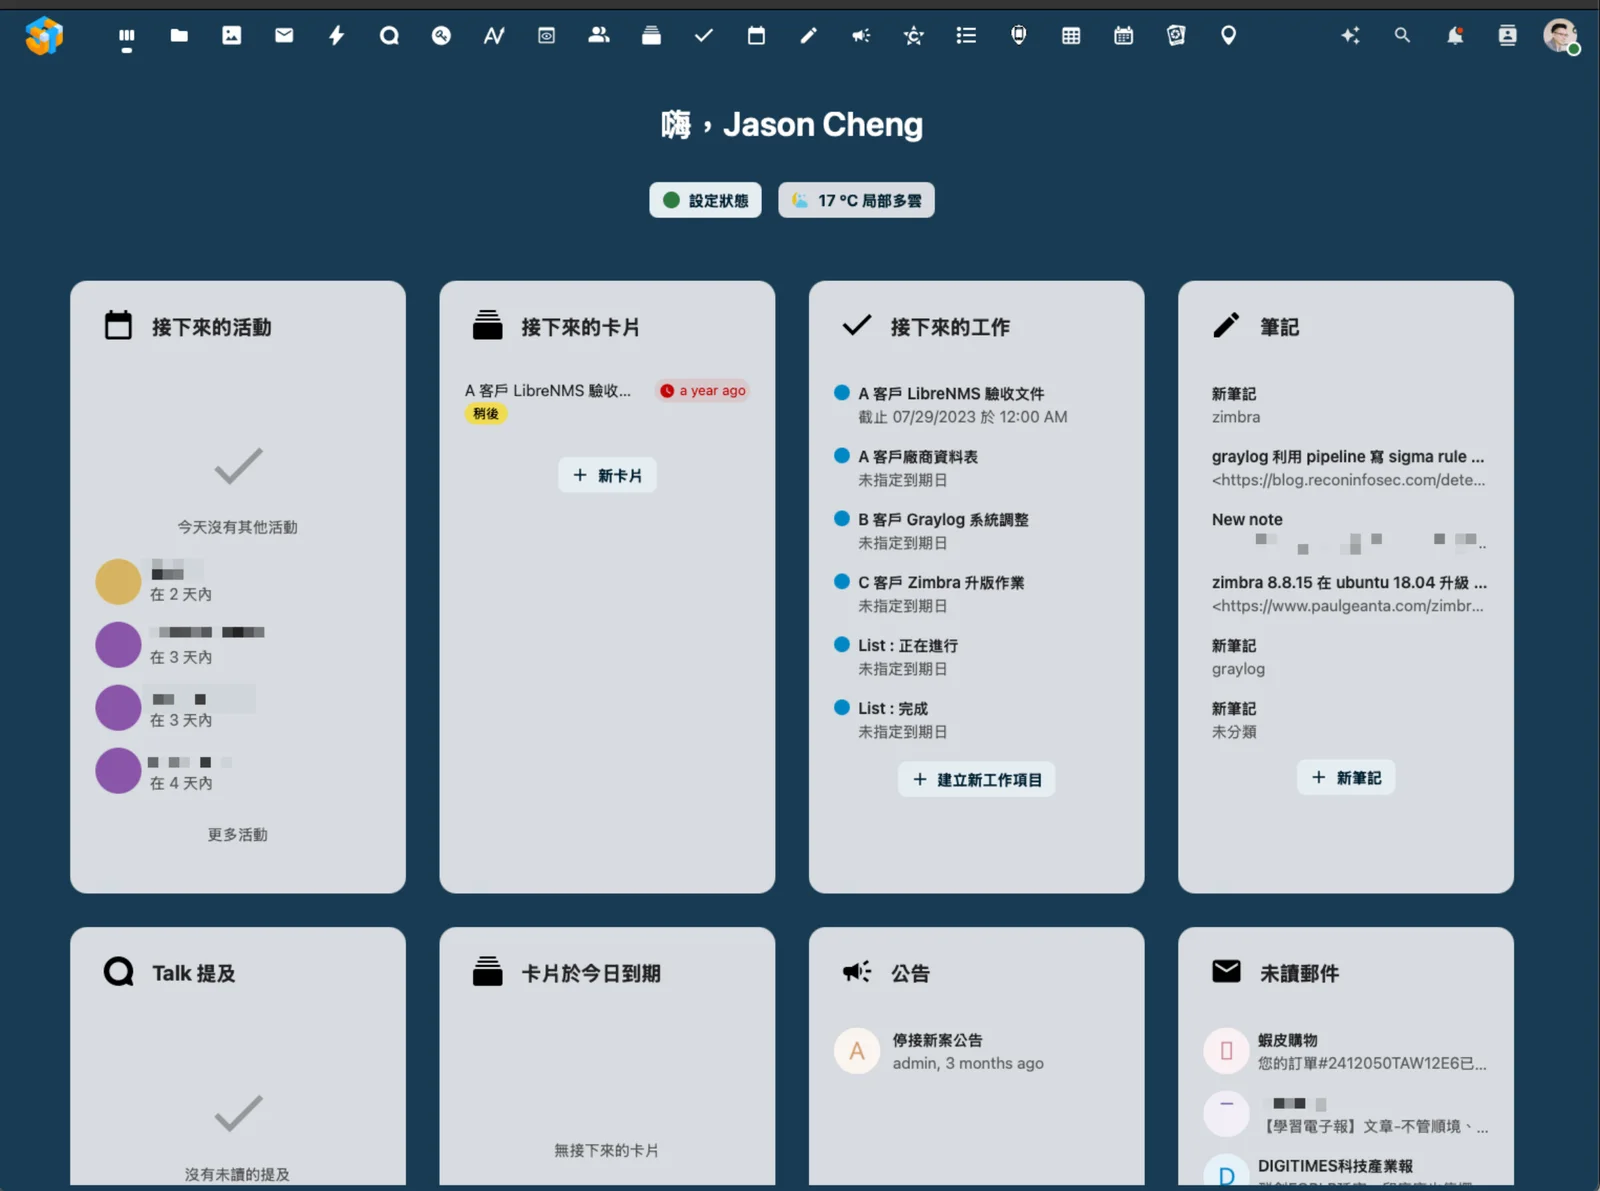
Task: Open the event occurring 在 4 天內
Action: click(238, 771)
